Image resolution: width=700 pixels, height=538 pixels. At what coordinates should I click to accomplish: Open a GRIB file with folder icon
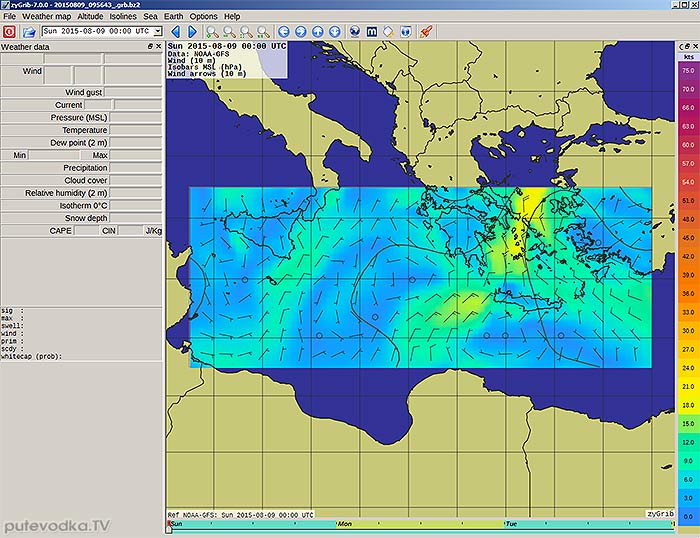(x=29, y=32)
